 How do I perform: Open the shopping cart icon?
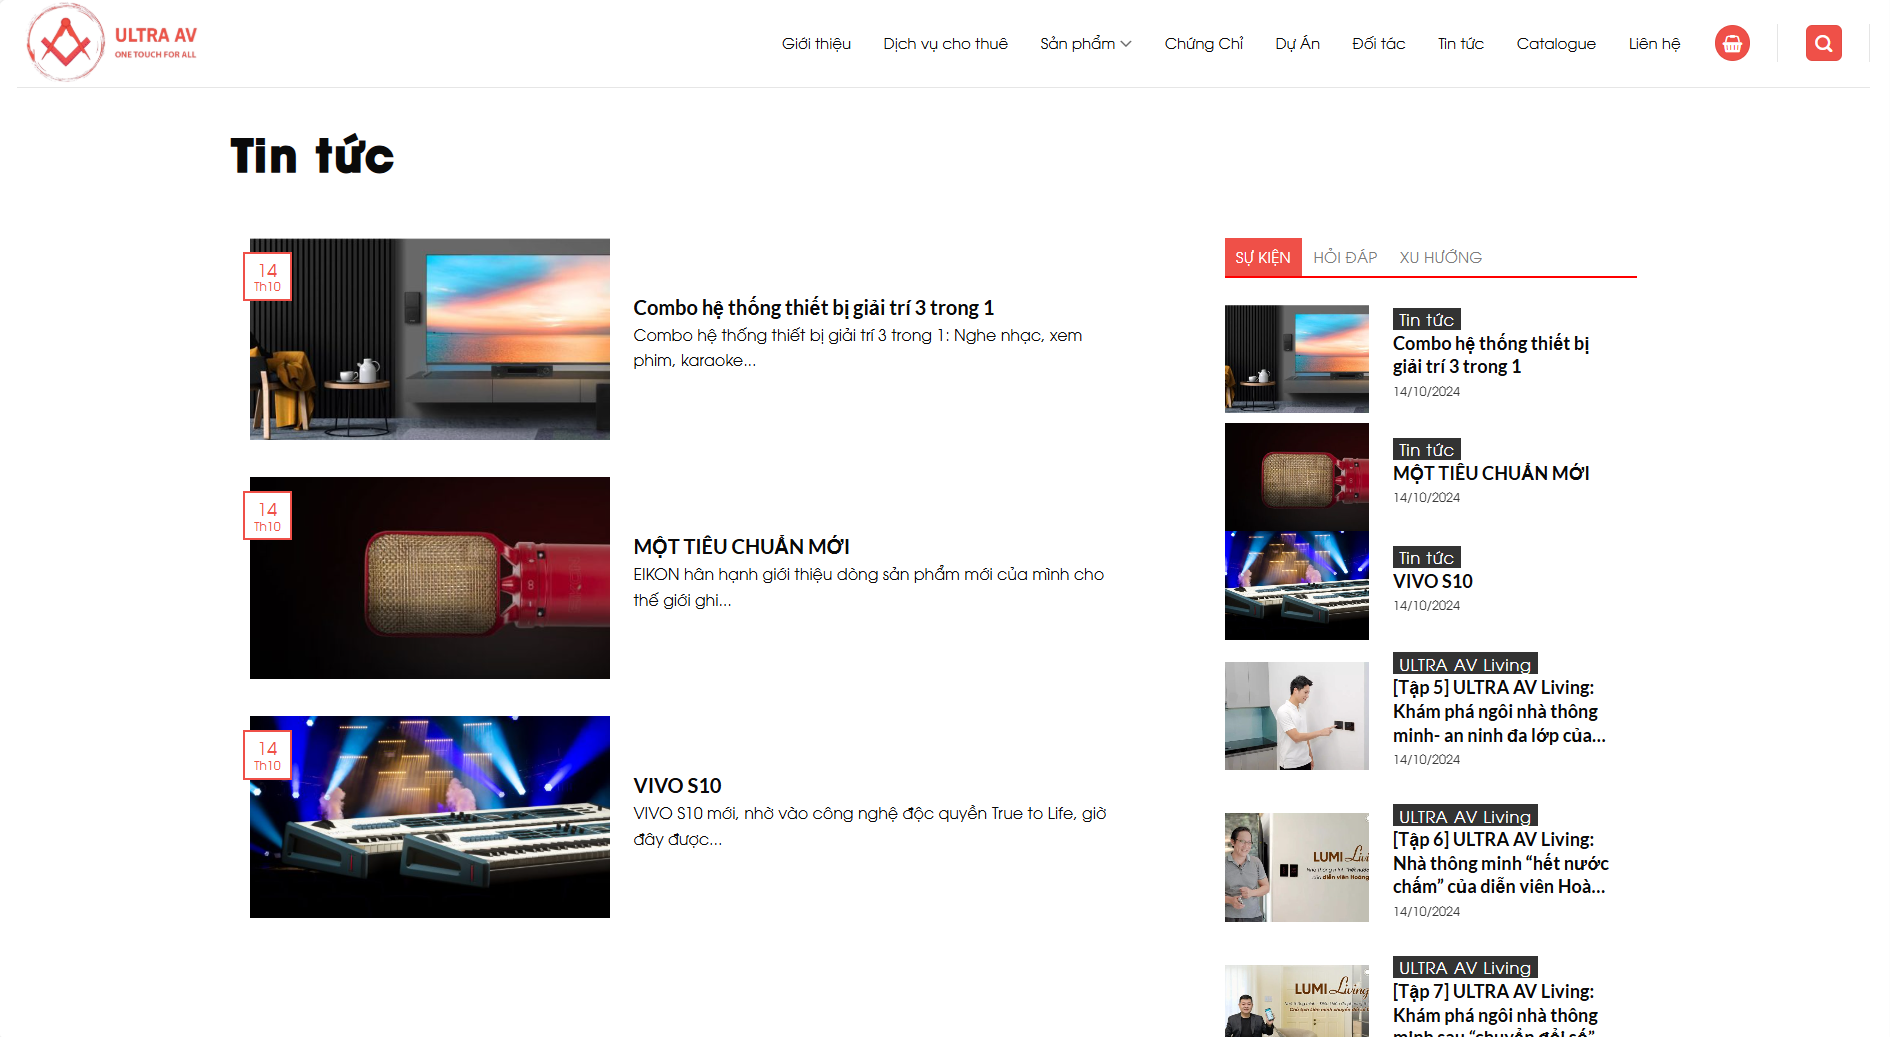[x=1732, y=43]
